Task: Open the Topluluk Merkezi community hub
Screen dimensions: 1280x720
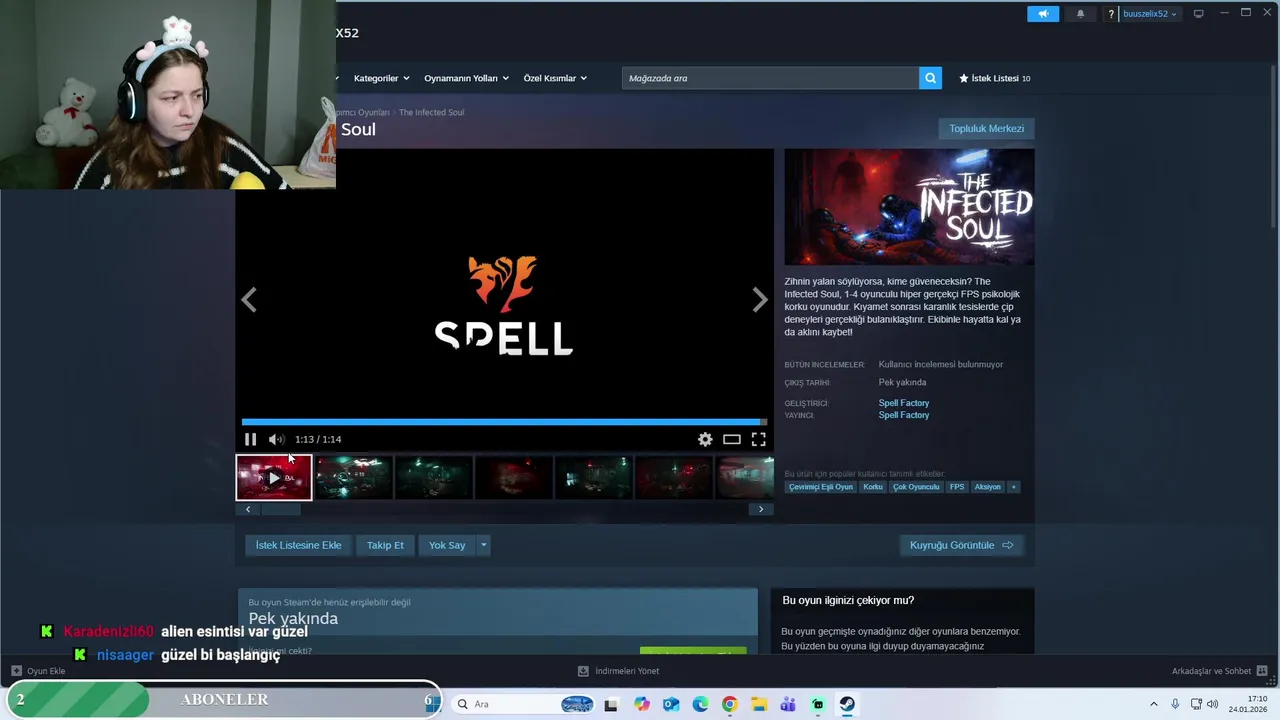Action: [x=986, y=128]
